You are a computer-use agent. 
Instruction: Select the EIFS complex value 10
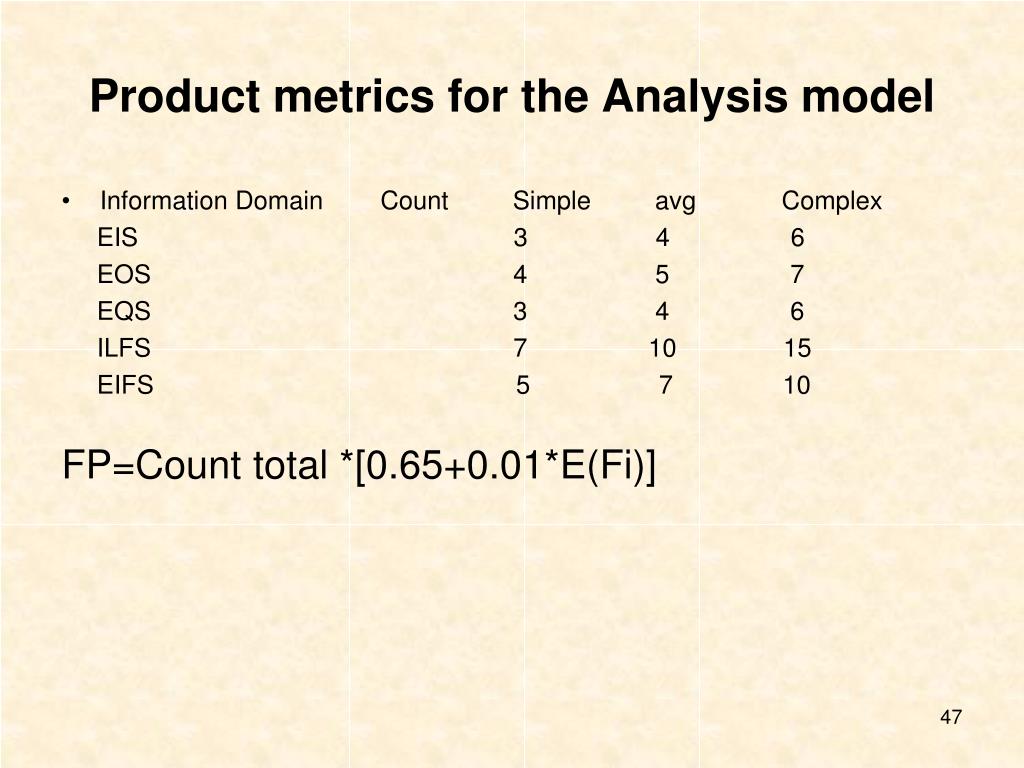point(797,385)
